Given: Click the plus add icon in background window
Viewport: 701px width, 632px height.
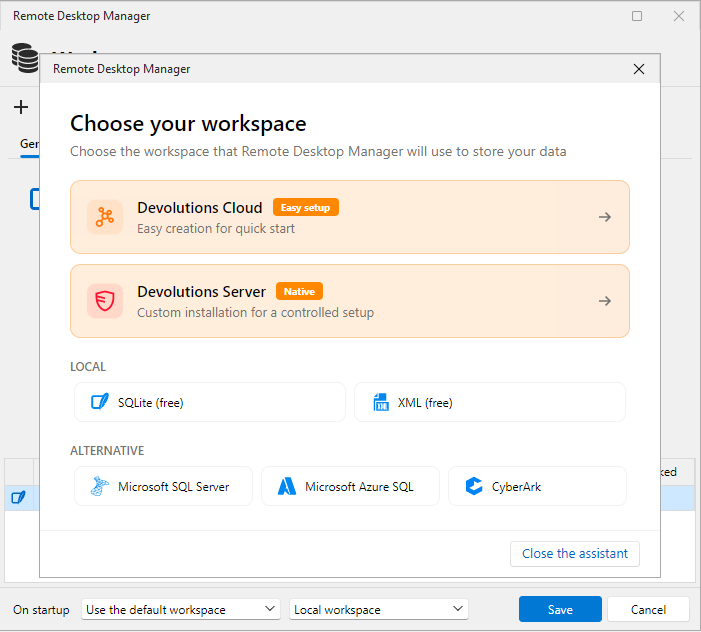Looking at the screenshot, I should click(21, 107).
